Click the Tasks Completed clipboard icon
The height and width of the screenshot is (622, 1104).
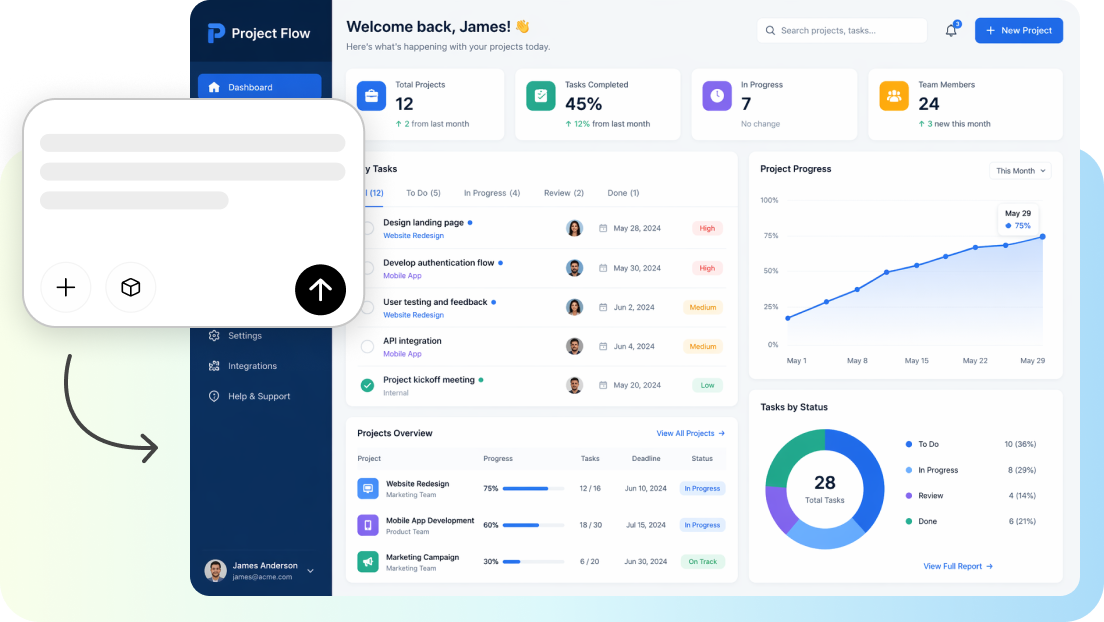[541, 96]
